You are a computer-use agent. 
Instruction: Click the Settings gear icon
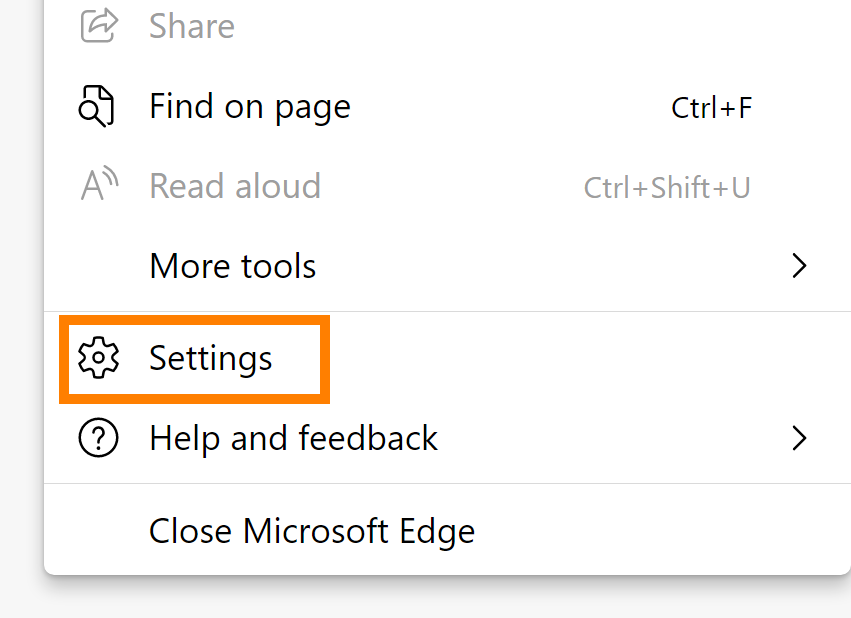(98, 358)
